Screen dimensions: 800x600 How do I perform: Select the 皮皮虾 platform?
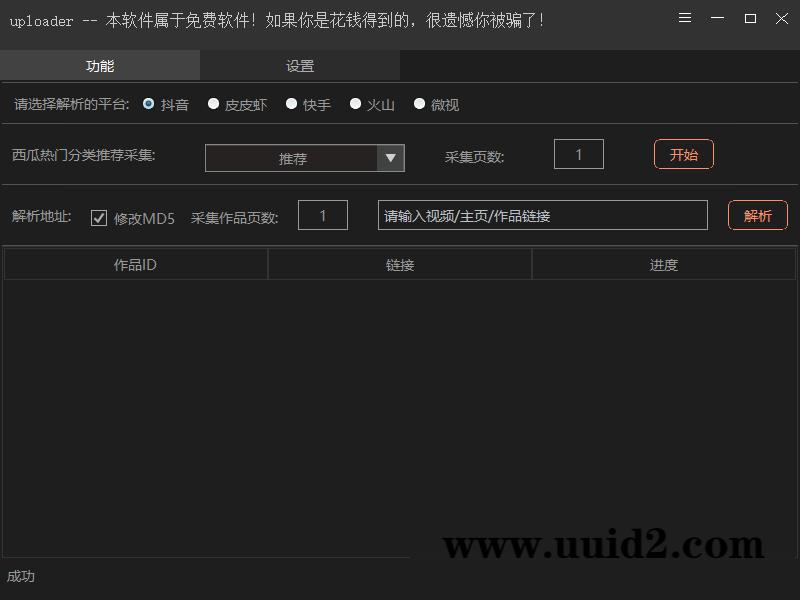pyautogui.click(x=213, y=103)
